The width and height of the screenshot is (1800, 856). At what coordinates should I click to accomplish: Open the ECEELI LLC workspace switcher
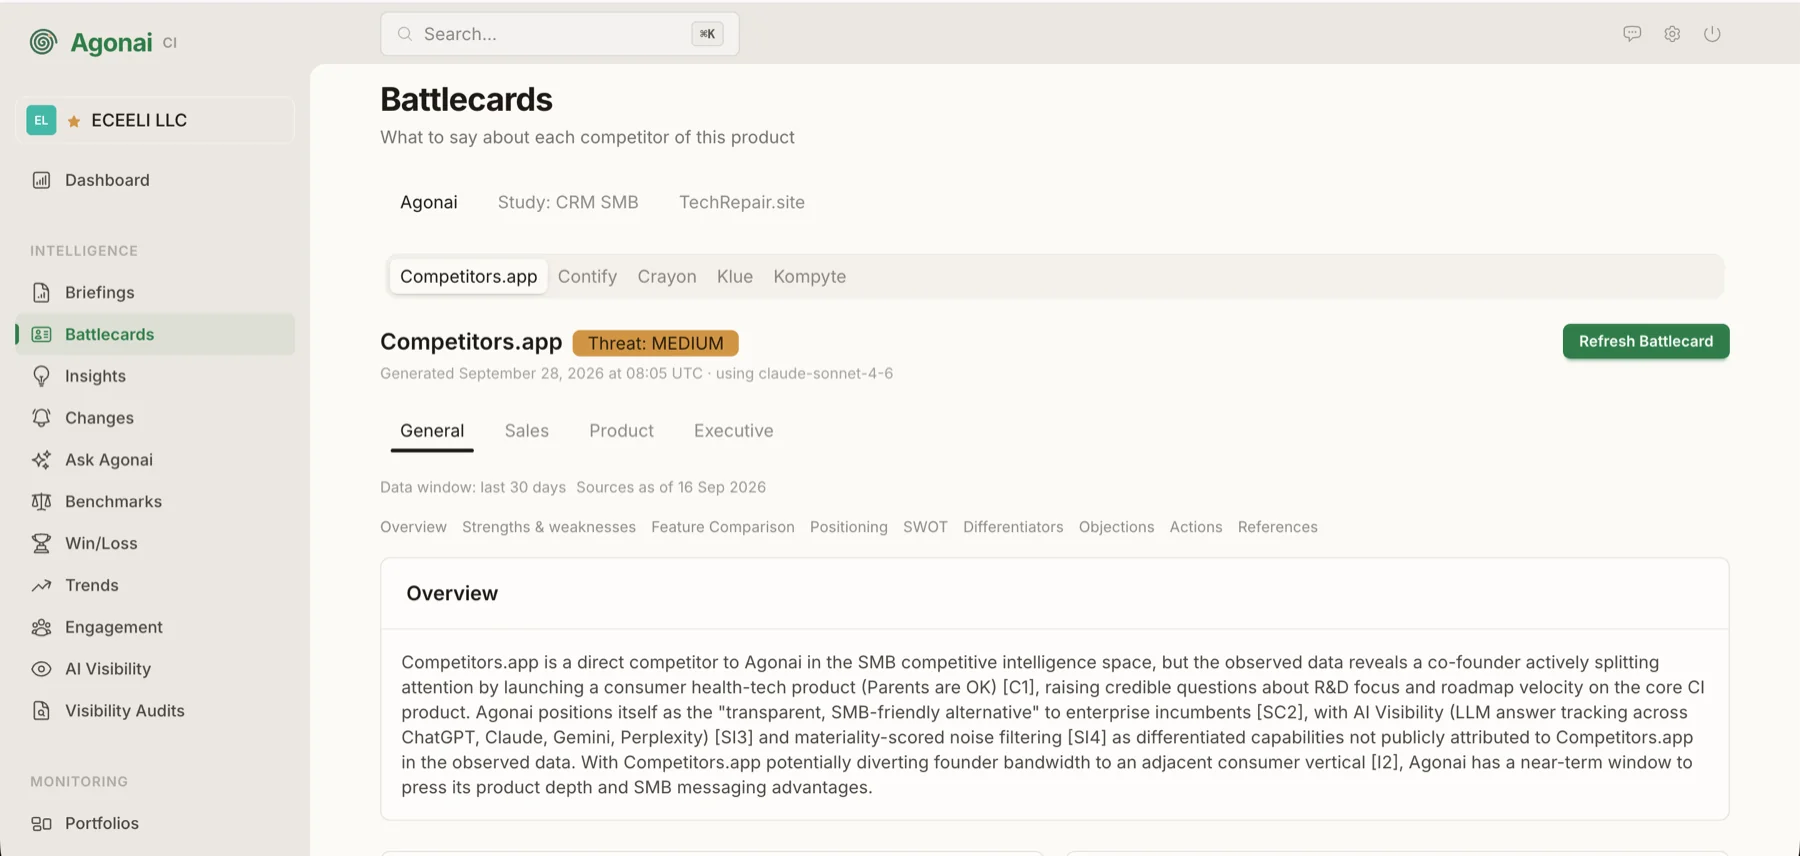155,120
